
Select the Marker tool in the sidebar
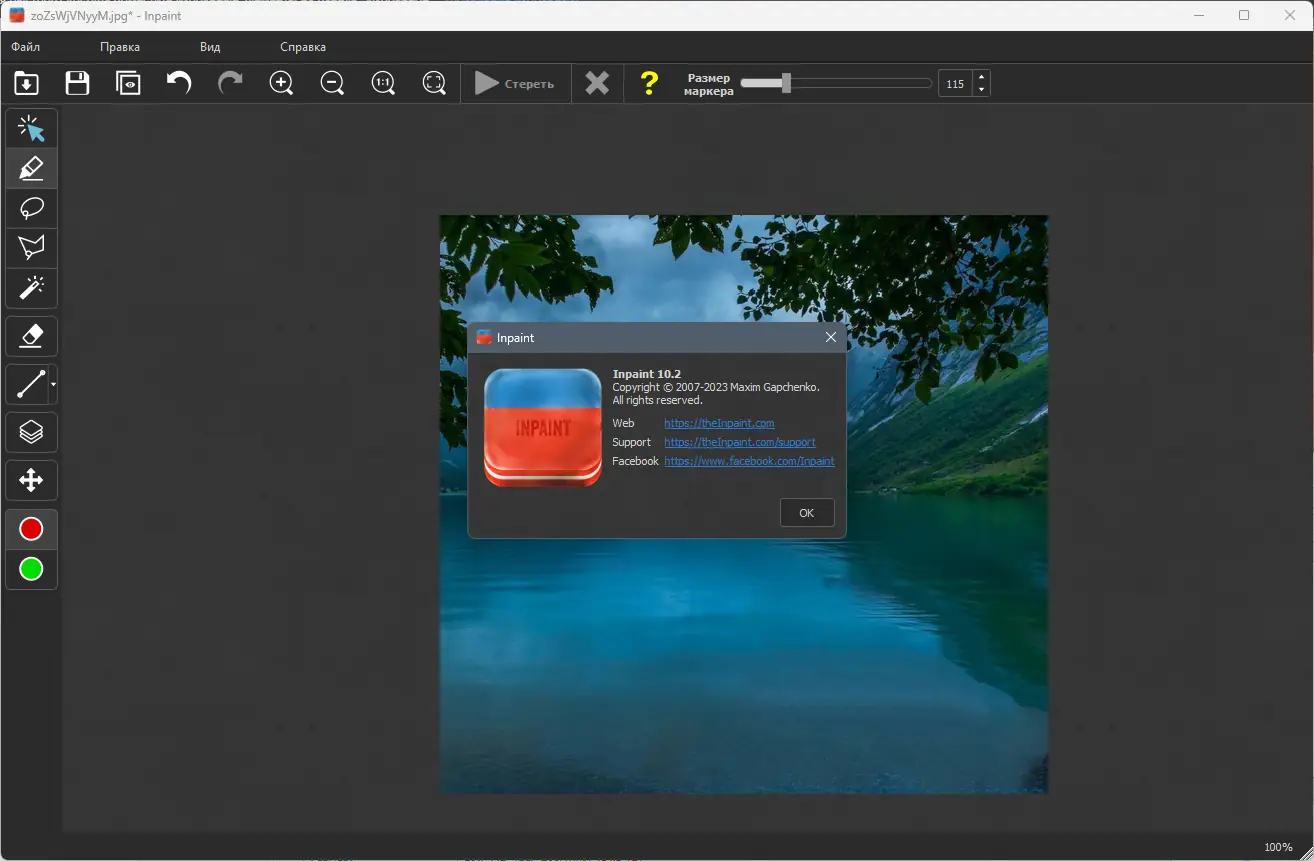tap(31, 168)
